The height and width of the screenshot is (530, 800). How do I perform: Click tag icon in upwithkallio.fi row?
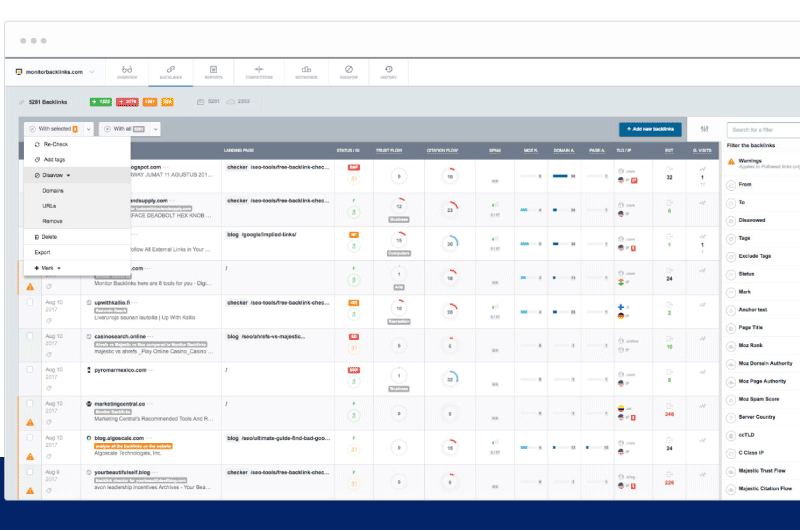(49, 321)
